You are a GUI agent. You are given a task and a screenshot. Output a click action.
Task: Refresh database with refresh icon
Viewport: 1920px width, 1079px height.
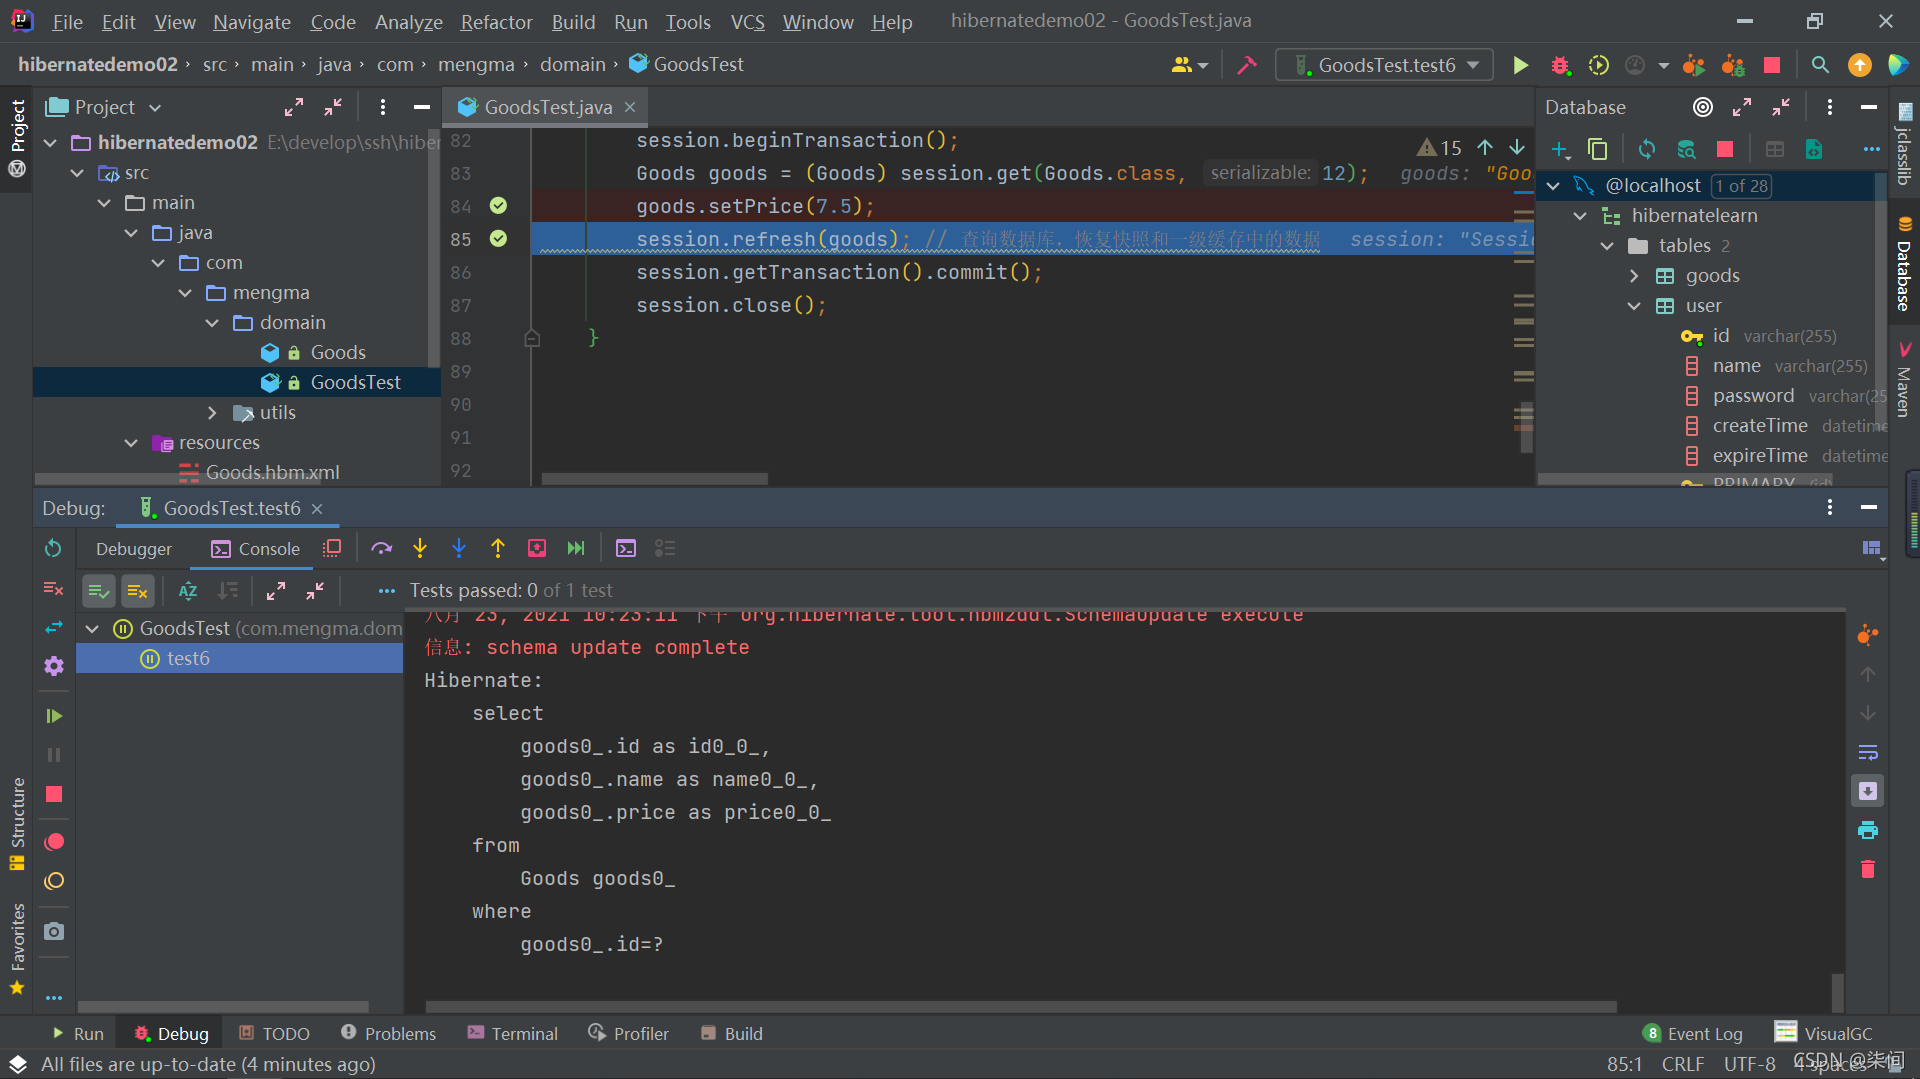pos(1647,149)
